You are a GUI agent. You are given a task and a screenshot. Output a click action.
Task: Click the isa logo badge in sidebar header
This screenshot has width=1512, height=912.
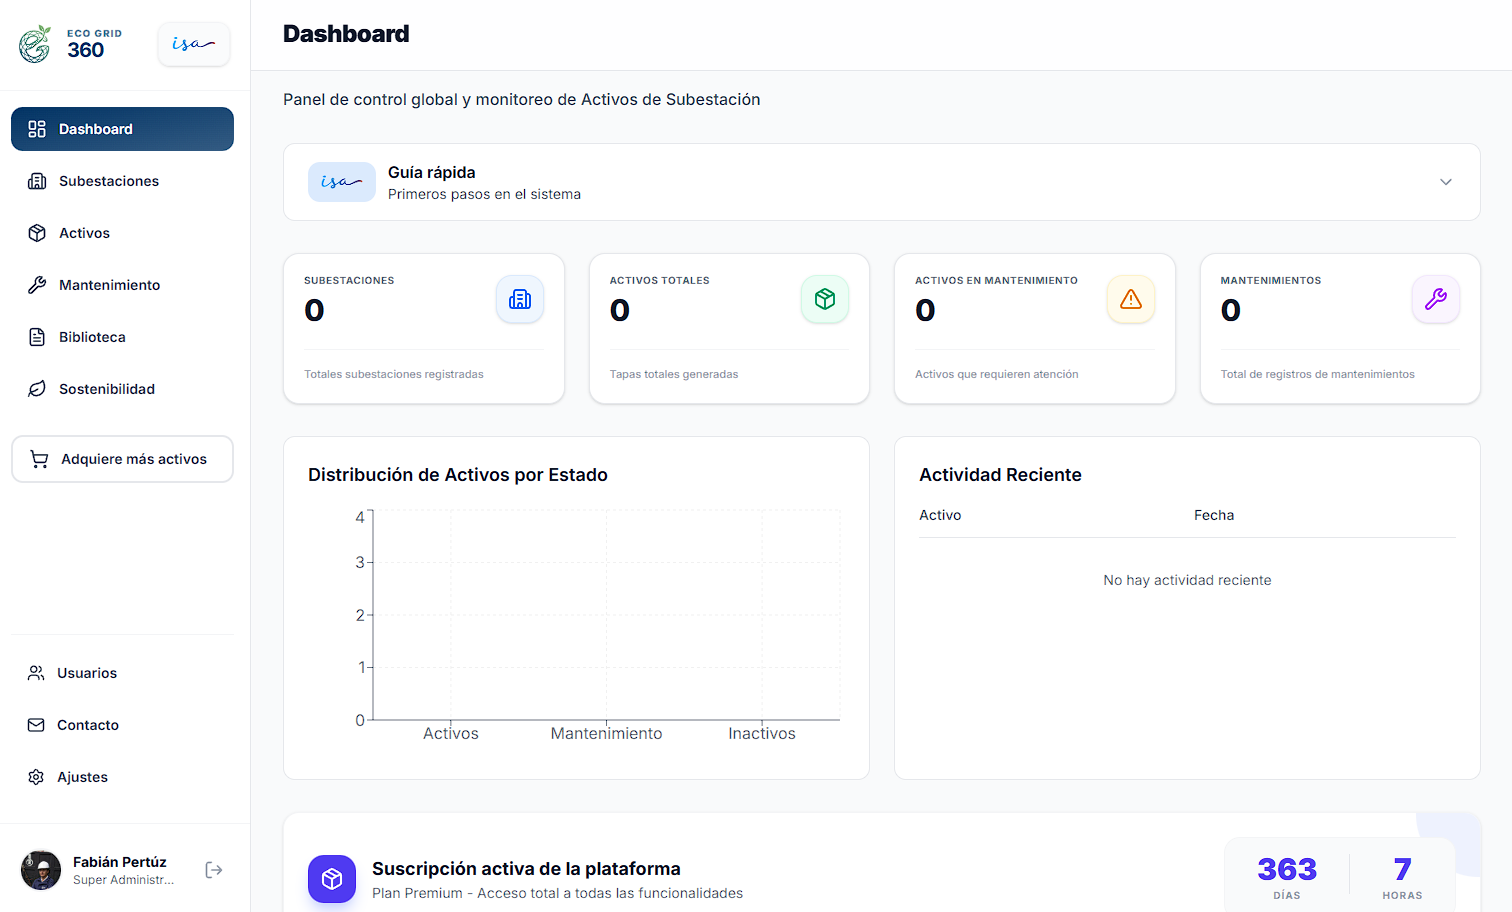194,44
